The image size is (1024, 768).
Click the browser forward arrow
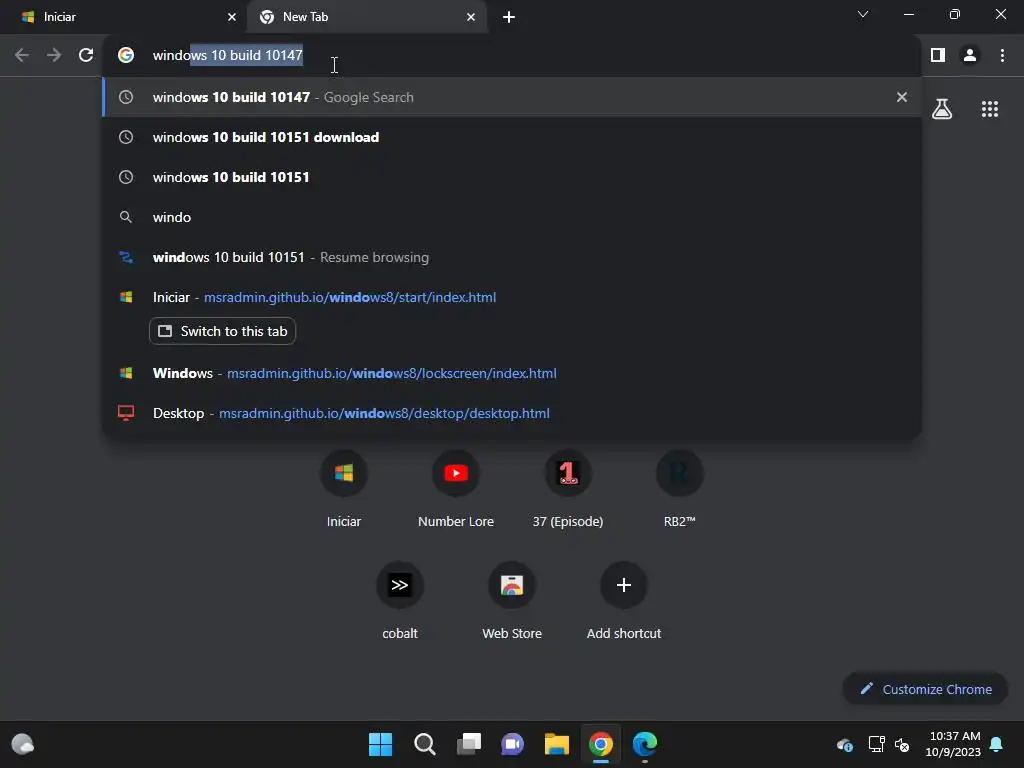pyautogui.click(x=54, y=56)
